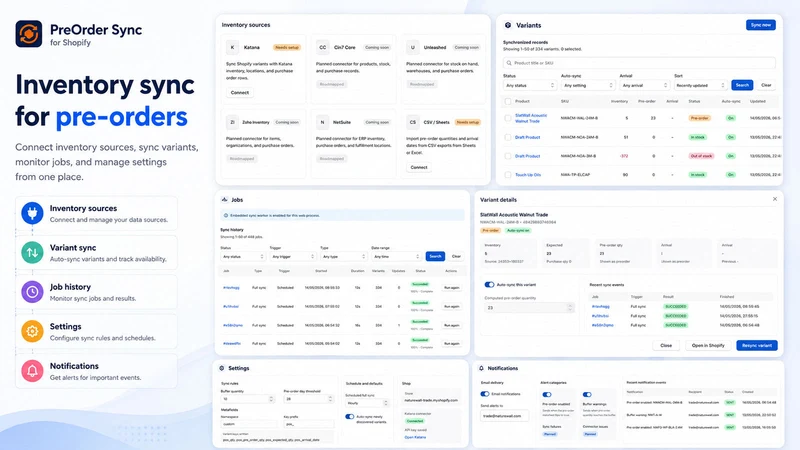Screen dimensions: 800x450
Task: Open the Date range 'Any time' dropdown
Action: click(x=396, y=257)
